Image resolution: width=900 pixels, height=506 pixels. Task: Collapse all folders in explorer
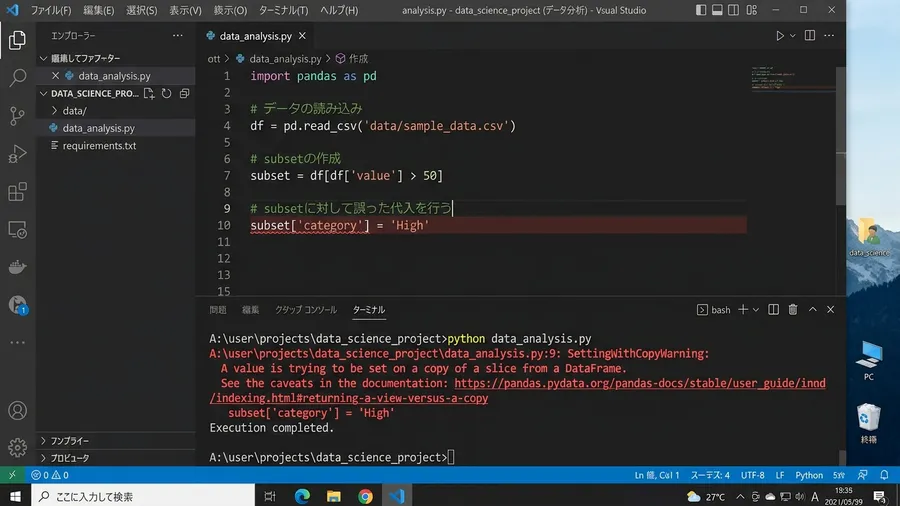pos(184,94)
